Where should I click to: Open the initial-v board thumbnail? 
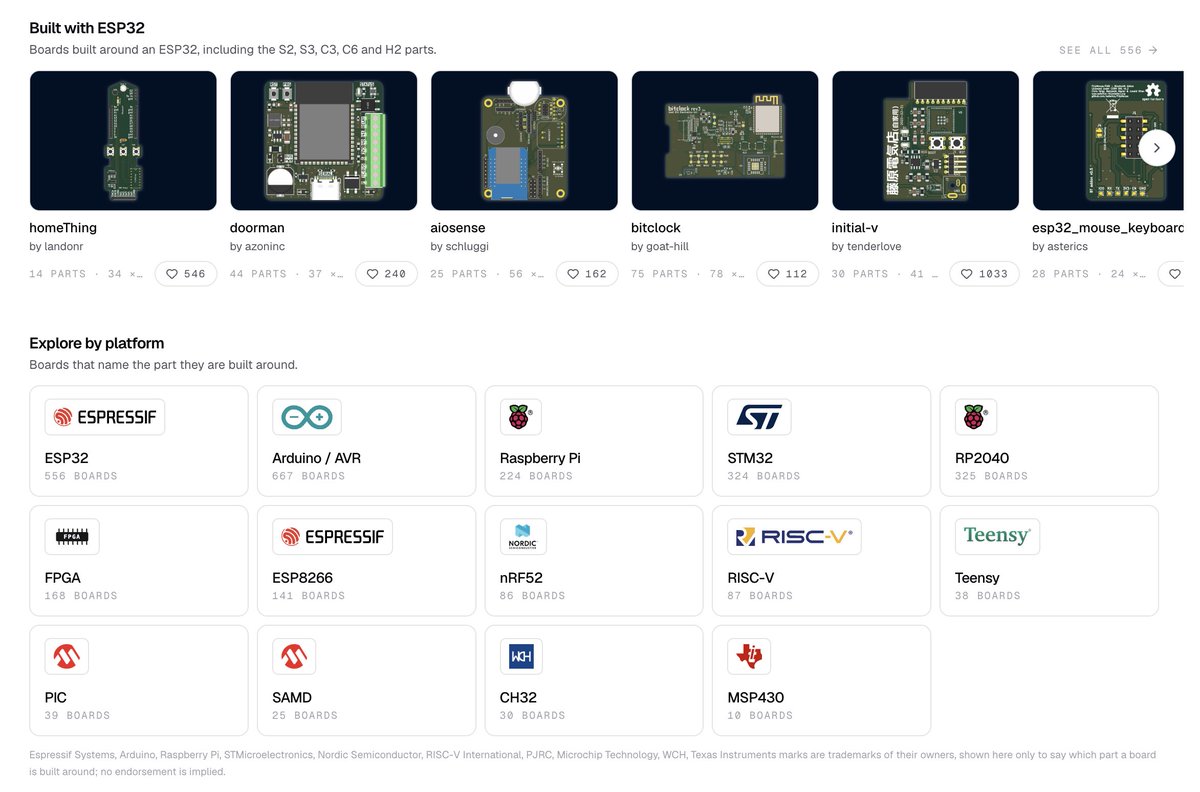(x=925, y=140)
